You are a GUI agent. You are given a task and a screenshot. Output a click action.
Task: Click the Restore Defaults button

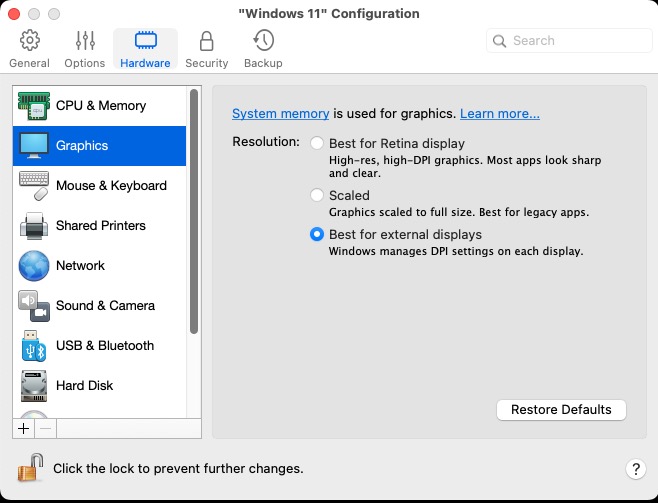coord(561,409)
